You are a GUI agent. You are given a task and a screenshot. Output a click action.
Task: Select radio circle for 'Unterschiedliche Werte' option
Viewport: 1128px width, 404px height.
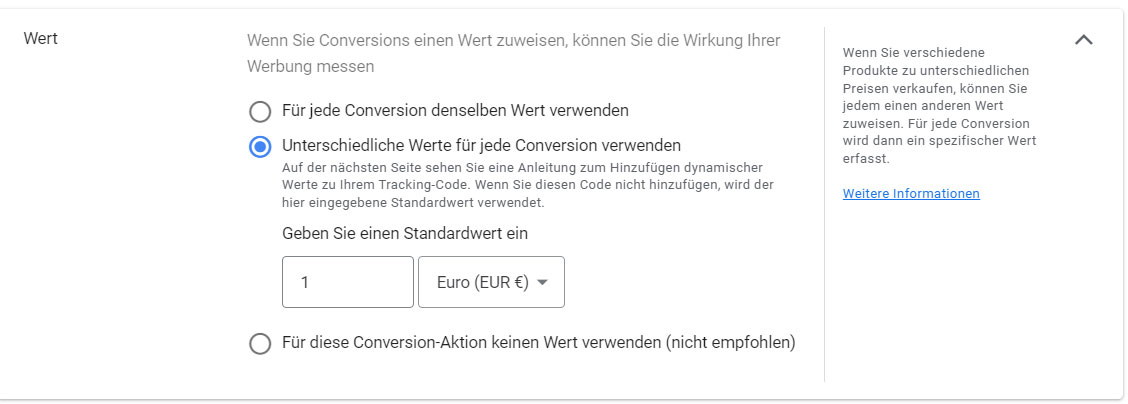[x=260, y=147]
